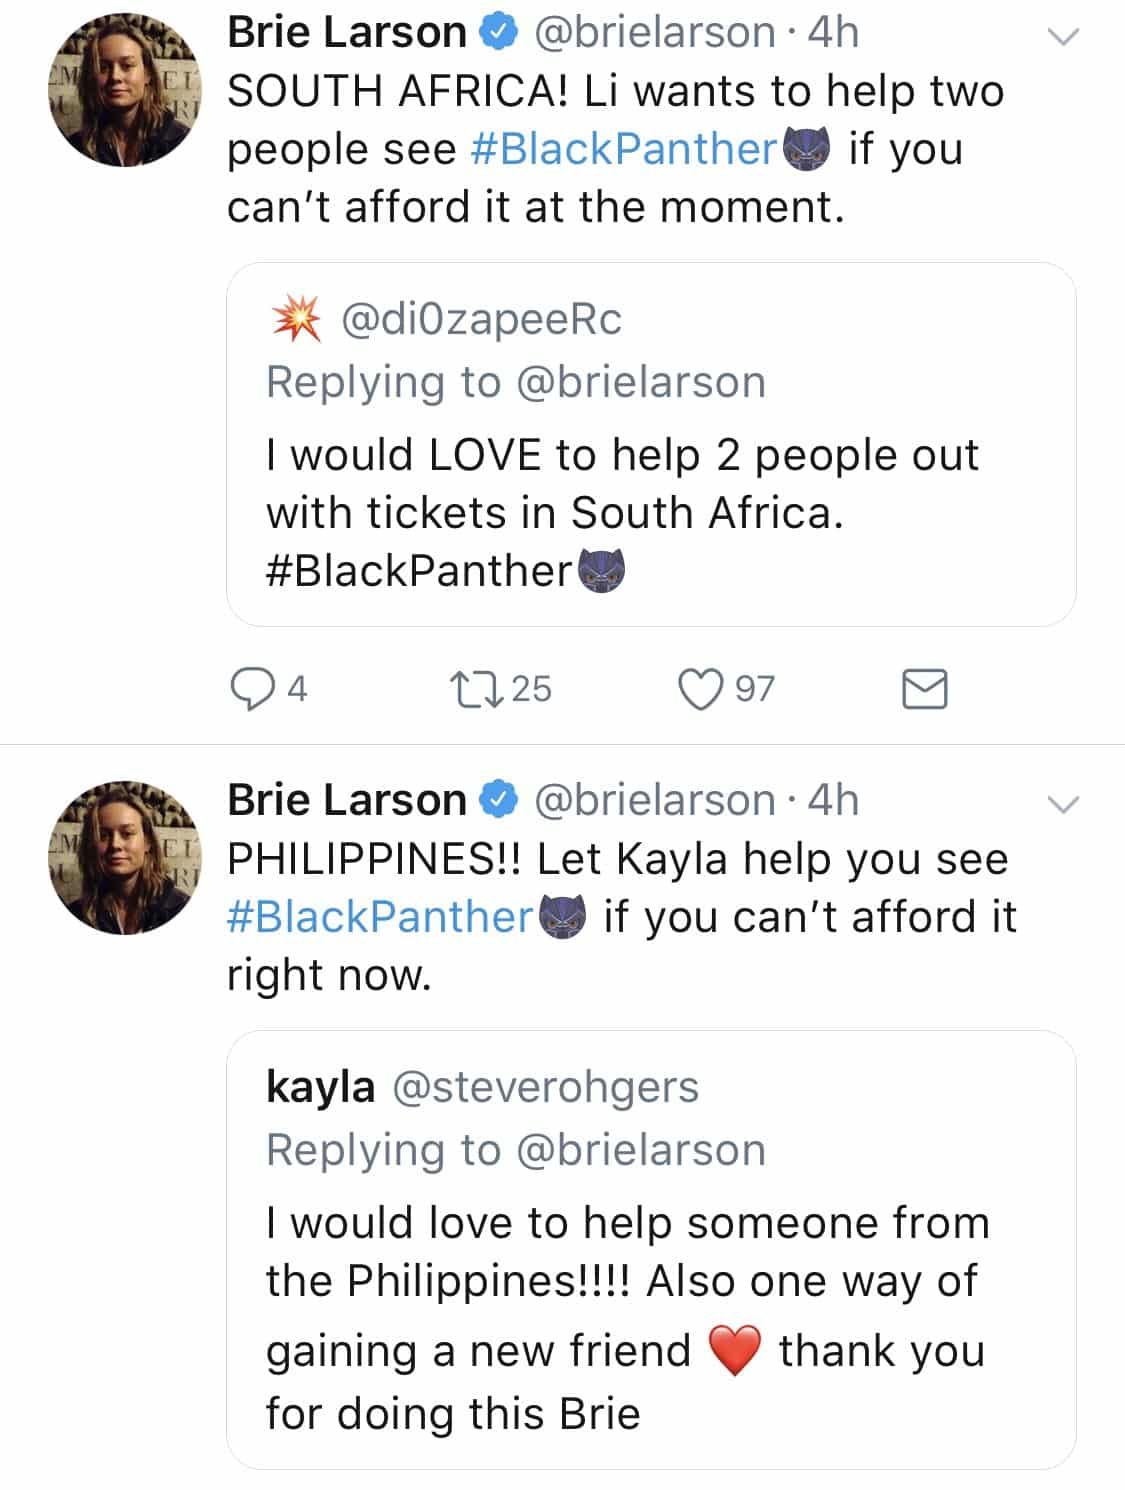1125x1490 pixels.
Task: Open Brie Larson's avatar on first tweet
Action: tap(125, 90)
